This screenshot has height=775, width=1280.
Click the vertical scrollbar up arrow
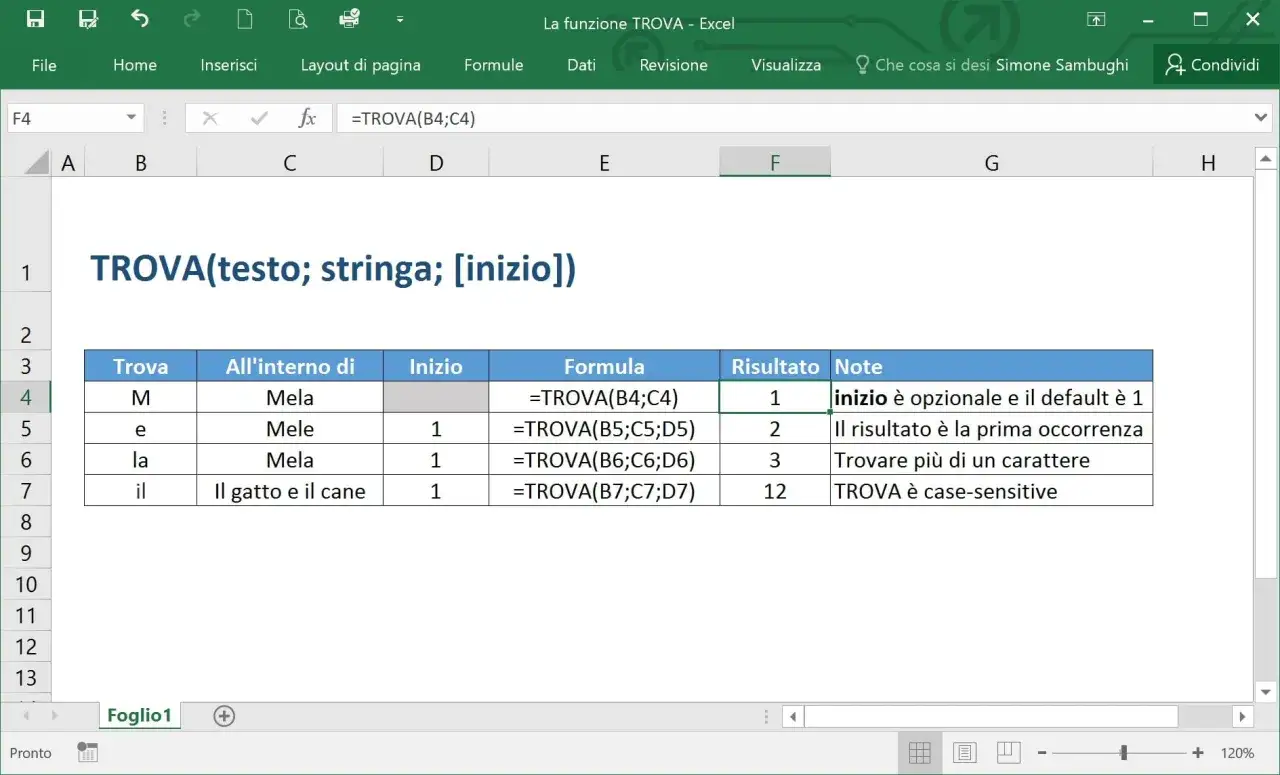(1266, 159)
